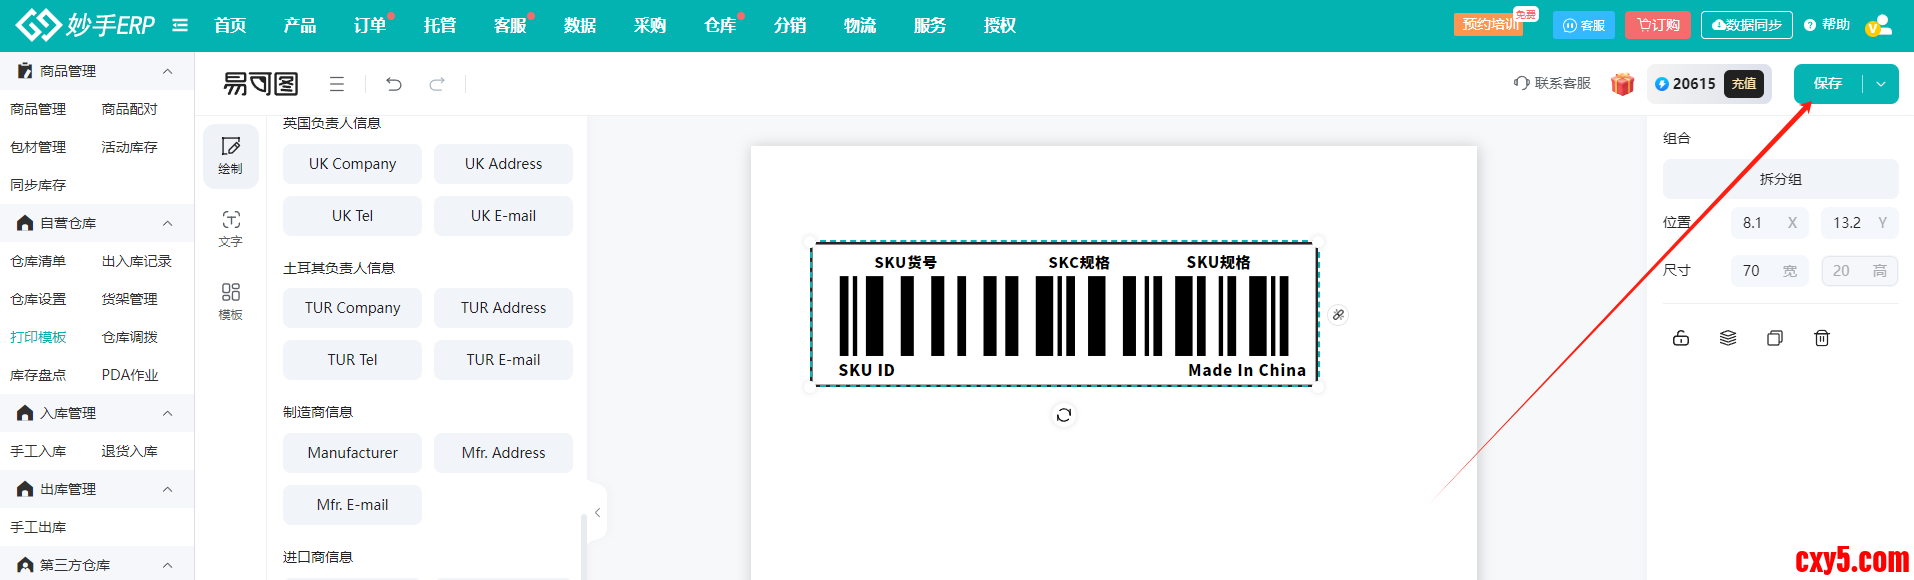The width and height of the screenshot is (1914, 580).
Task: Open 商品配对 in the sidebar
Action: click(x=130, y=109)
